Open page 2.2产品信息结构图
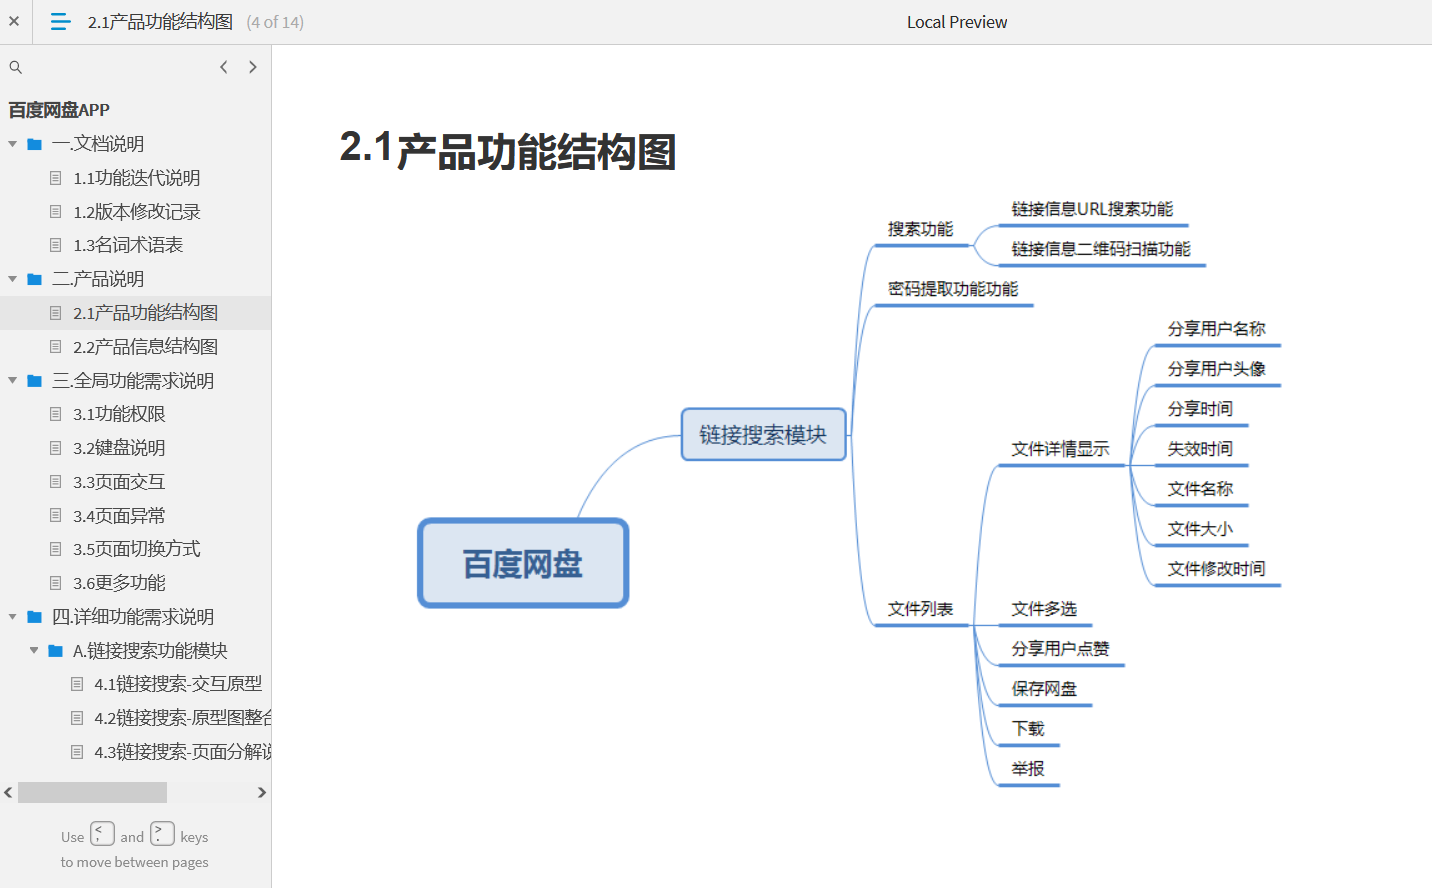This screenshot has height=888, width=1432. point(145,347)
